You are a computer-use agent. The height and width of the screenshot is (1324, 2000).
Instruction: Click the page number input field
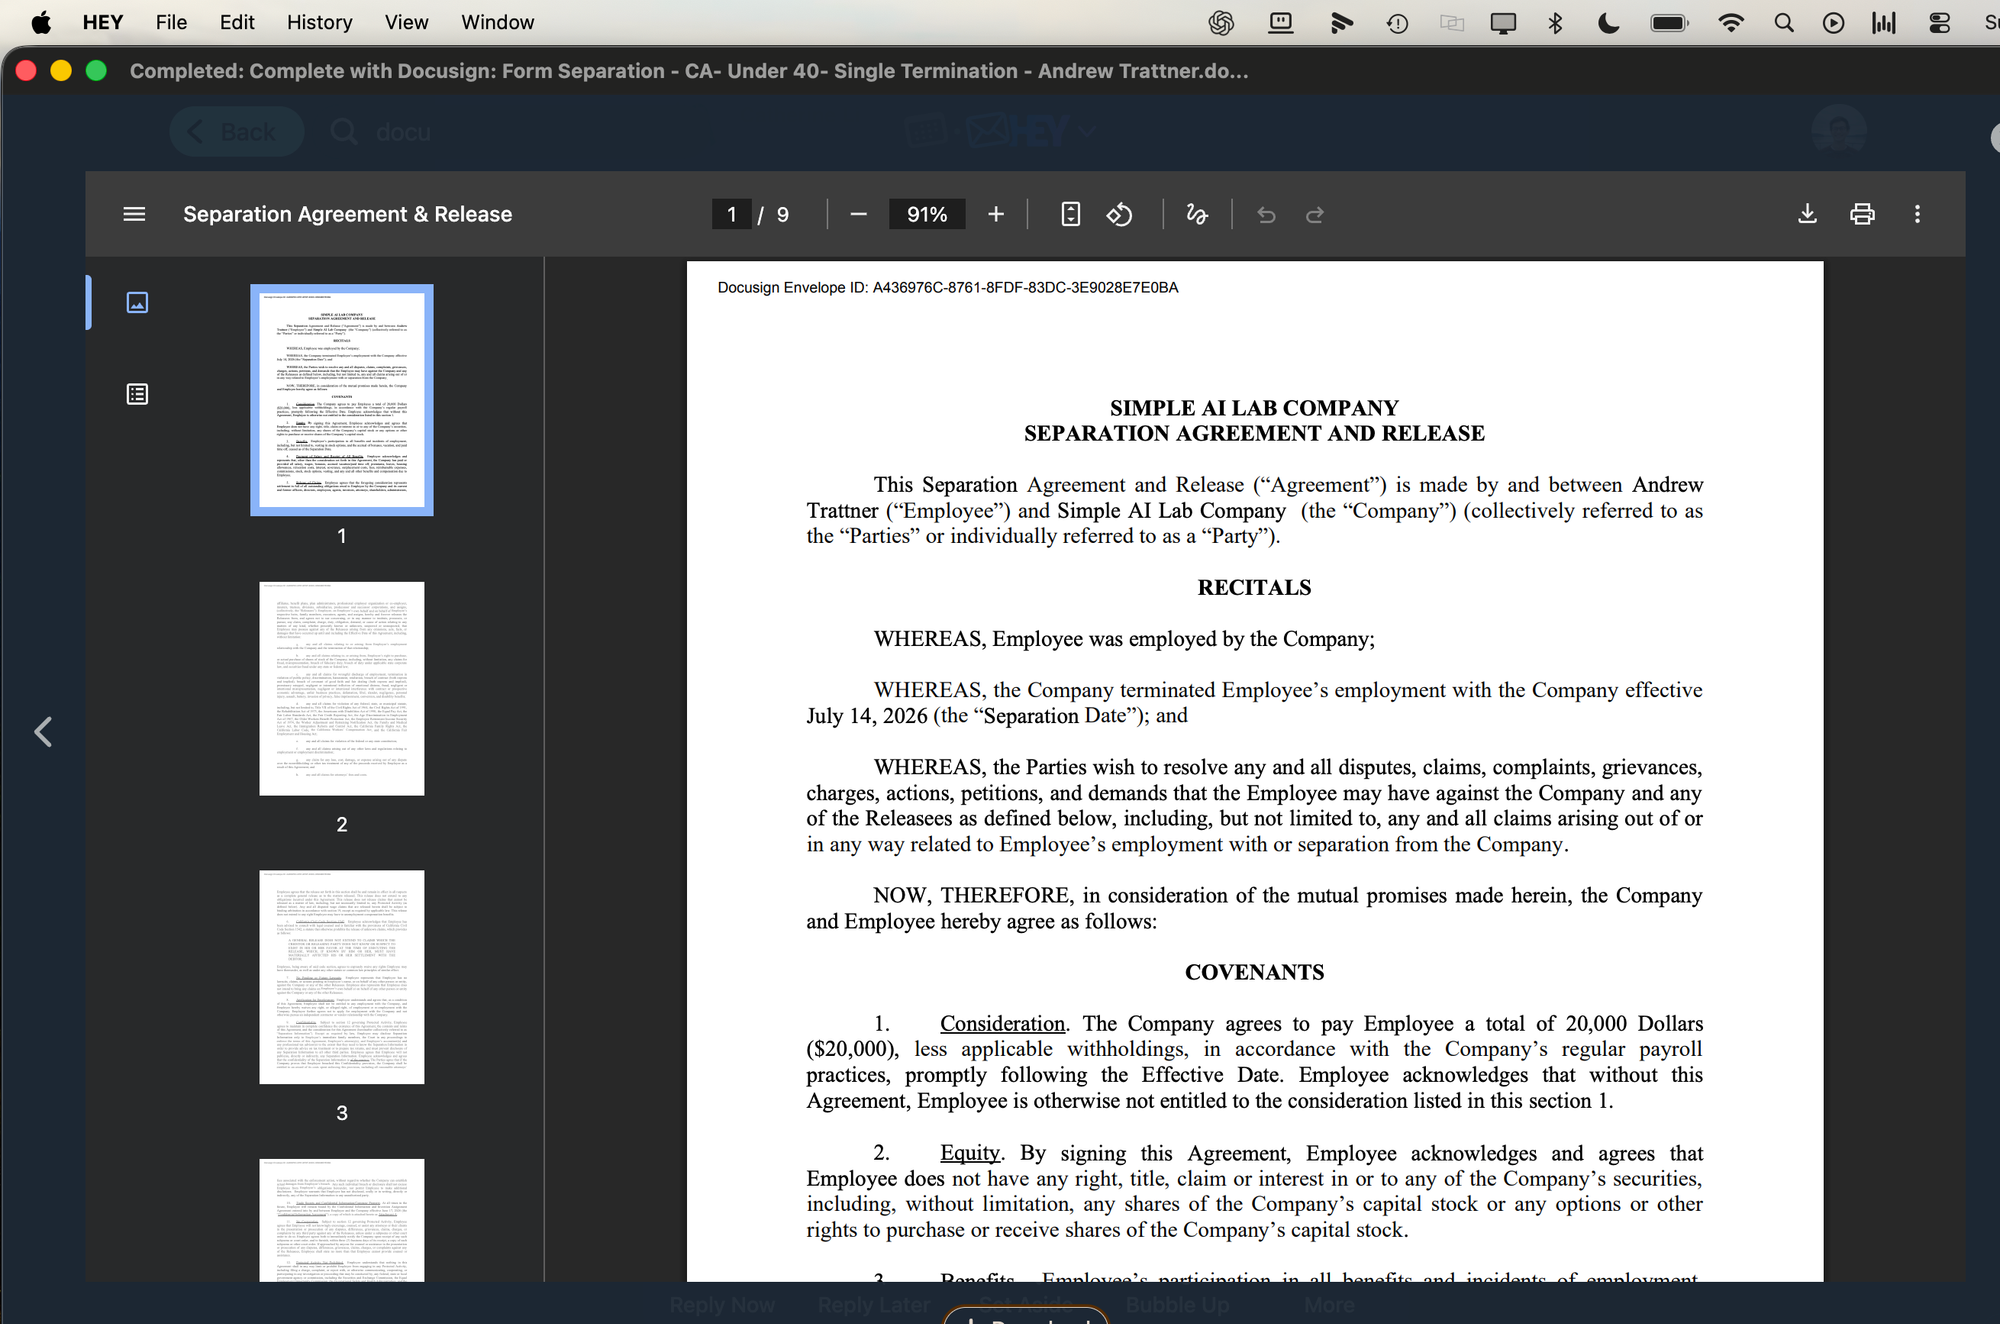pos(732,214)
